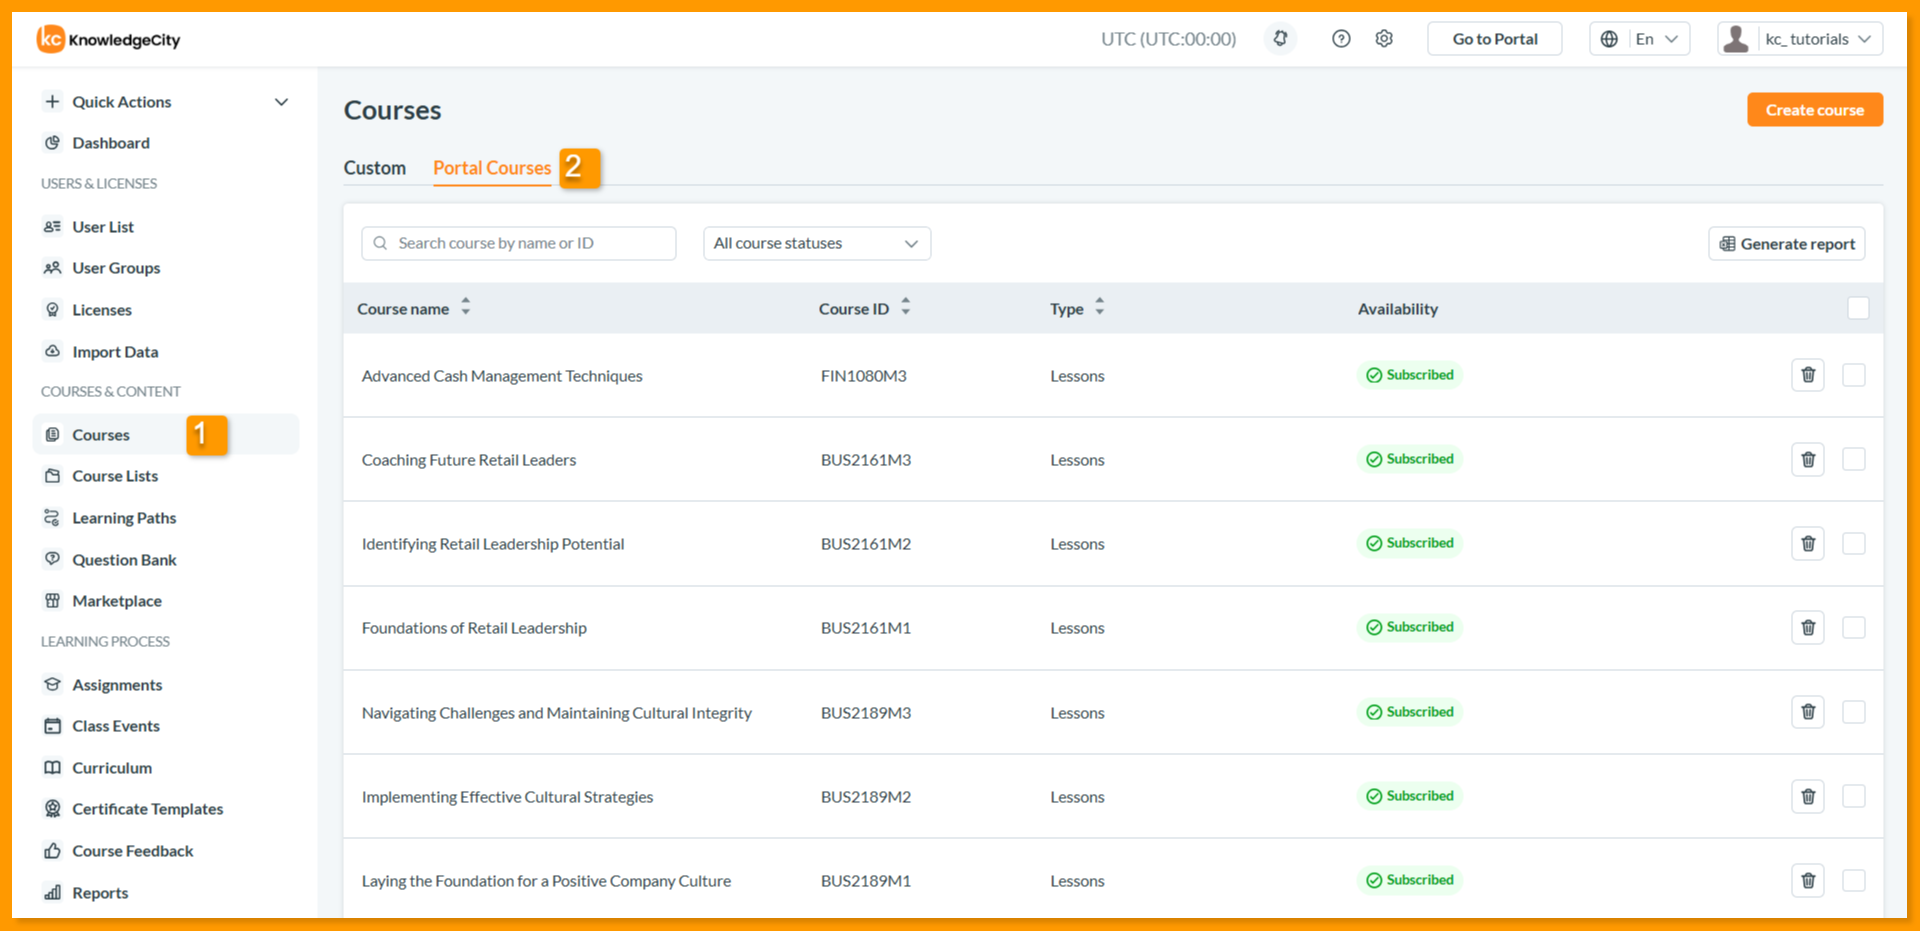The height and width of the screenshot is (931, 1920).
Task: Tick the select-all checkbox in table header
Action: click(x=1858, y=308)
